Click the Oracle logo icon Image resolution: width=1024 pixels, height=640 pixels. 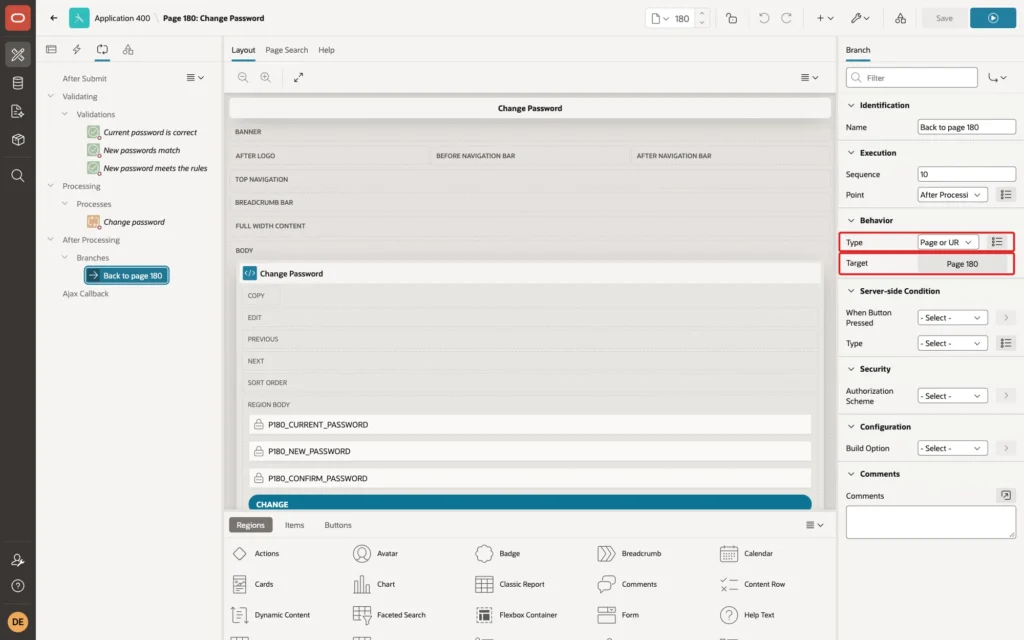pos(18,18)
